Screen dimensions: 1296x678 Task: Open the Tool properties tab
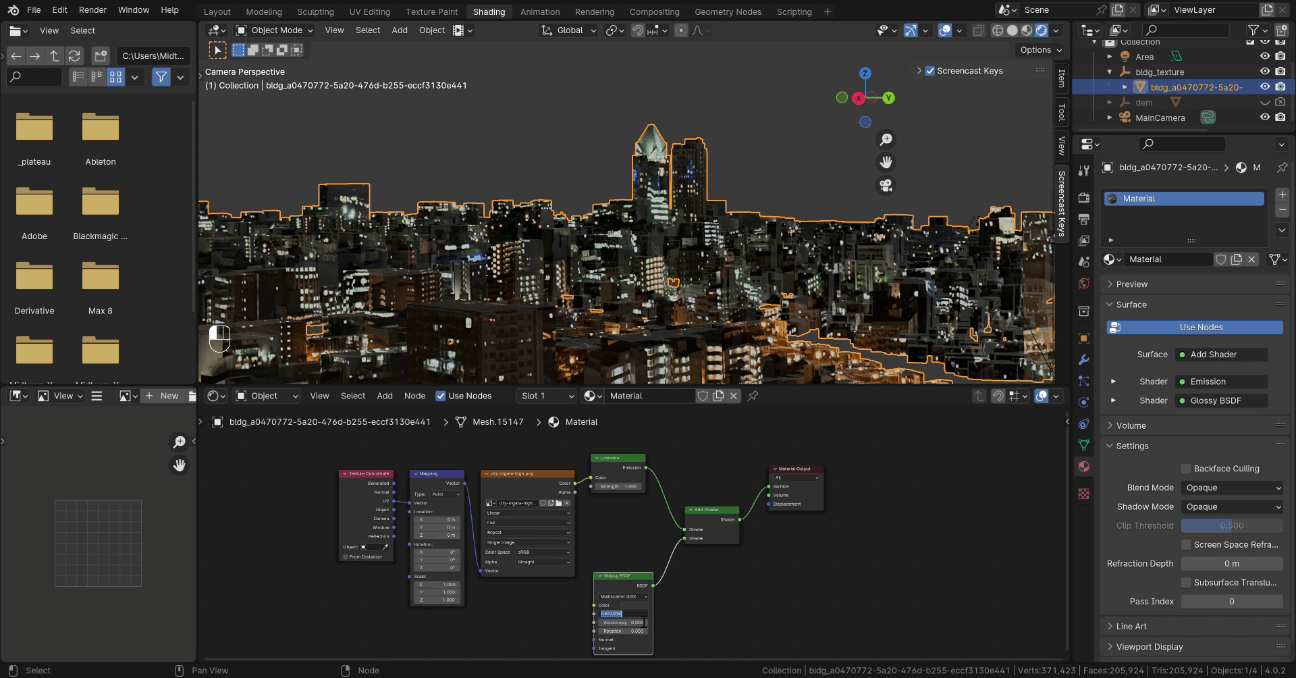1084,168
